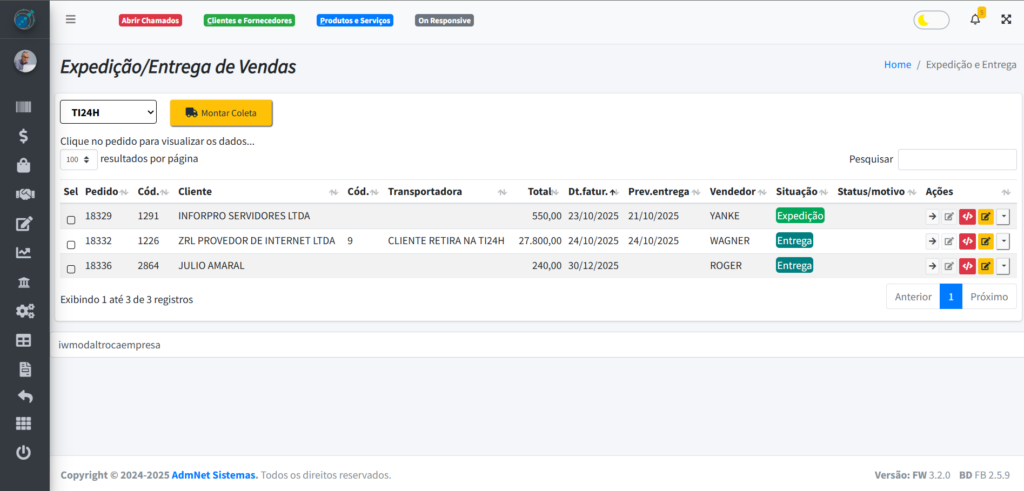Click into the Pesquisar search field
This screenshot has width=1024, height=491.
coord(956,159)
